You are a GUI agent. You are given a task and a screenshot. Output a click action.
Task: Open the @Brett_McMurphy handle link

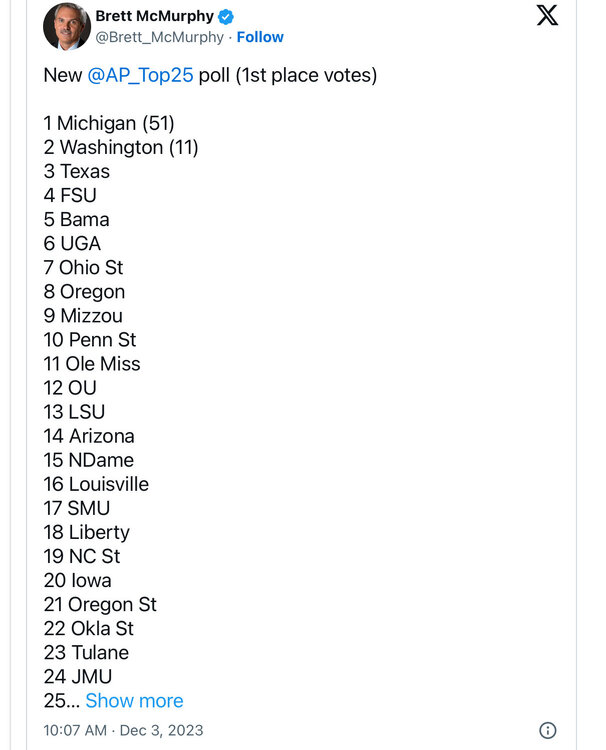[159, 37]
